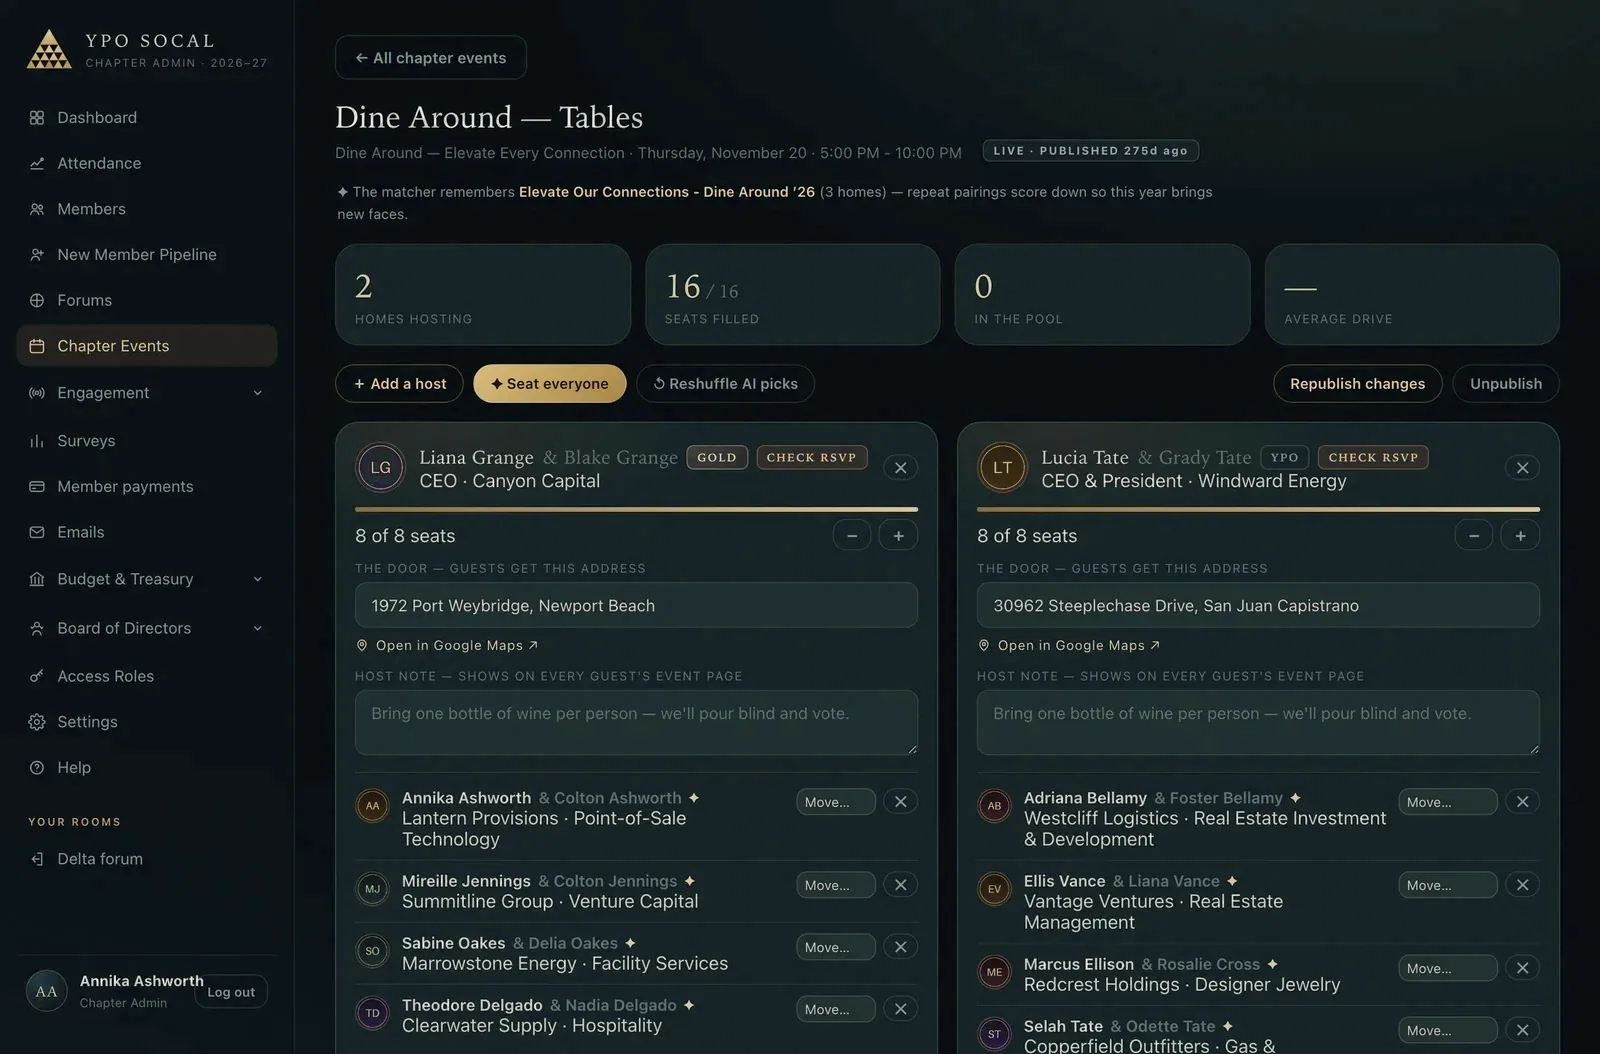Remove Mireille Jennings from table

(x=901, y=885)
